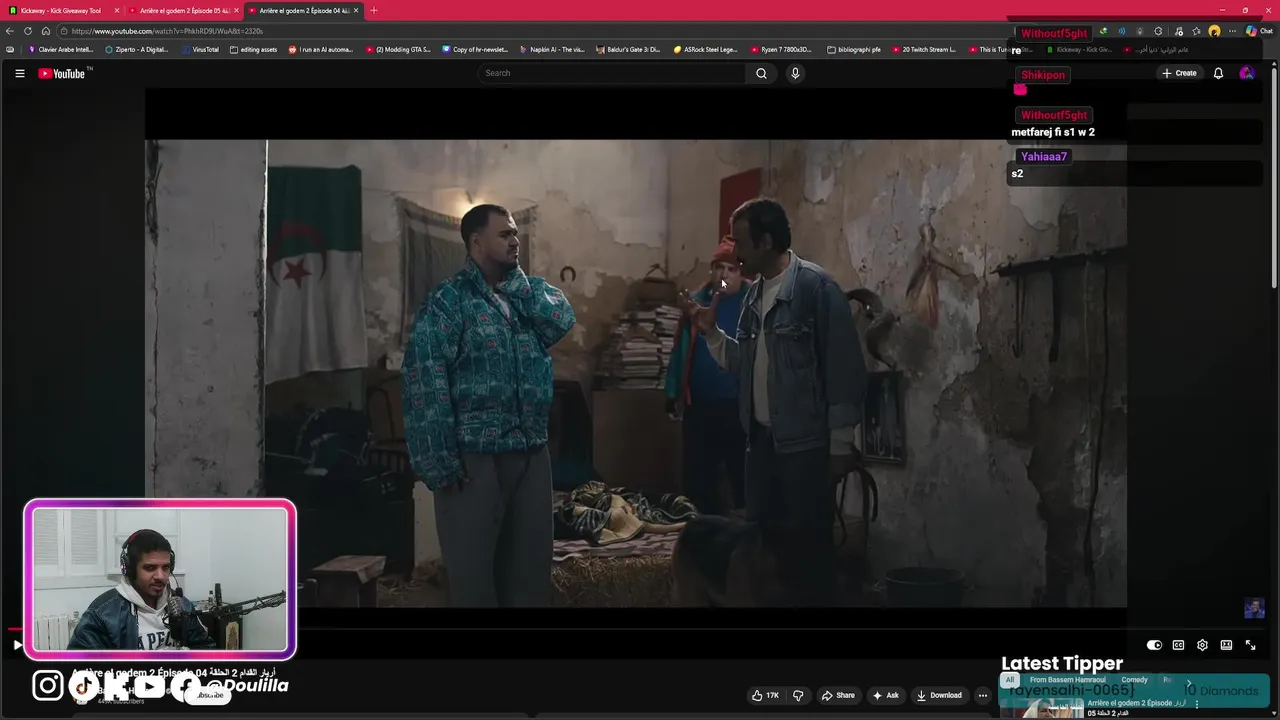Image resolution: width=1280 pixels, height=720 pixels.
Task: Click the search magnifier button
Action: (x=761, y=73)
